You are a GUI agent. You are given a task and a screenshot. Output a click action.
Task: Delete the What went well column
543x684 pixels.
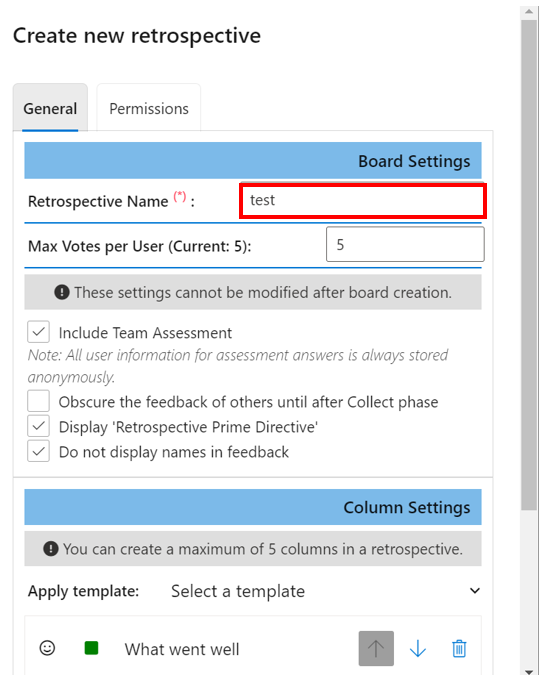click(459, 649)
